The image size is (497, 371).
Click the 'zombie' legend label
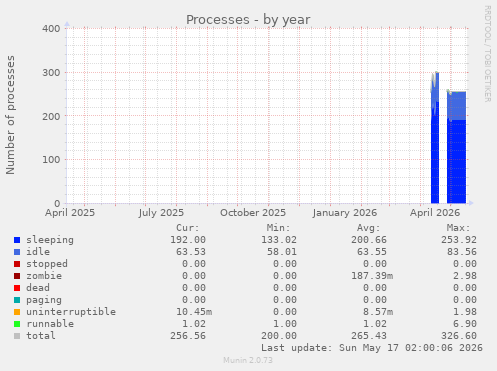(x=44, y=276)
